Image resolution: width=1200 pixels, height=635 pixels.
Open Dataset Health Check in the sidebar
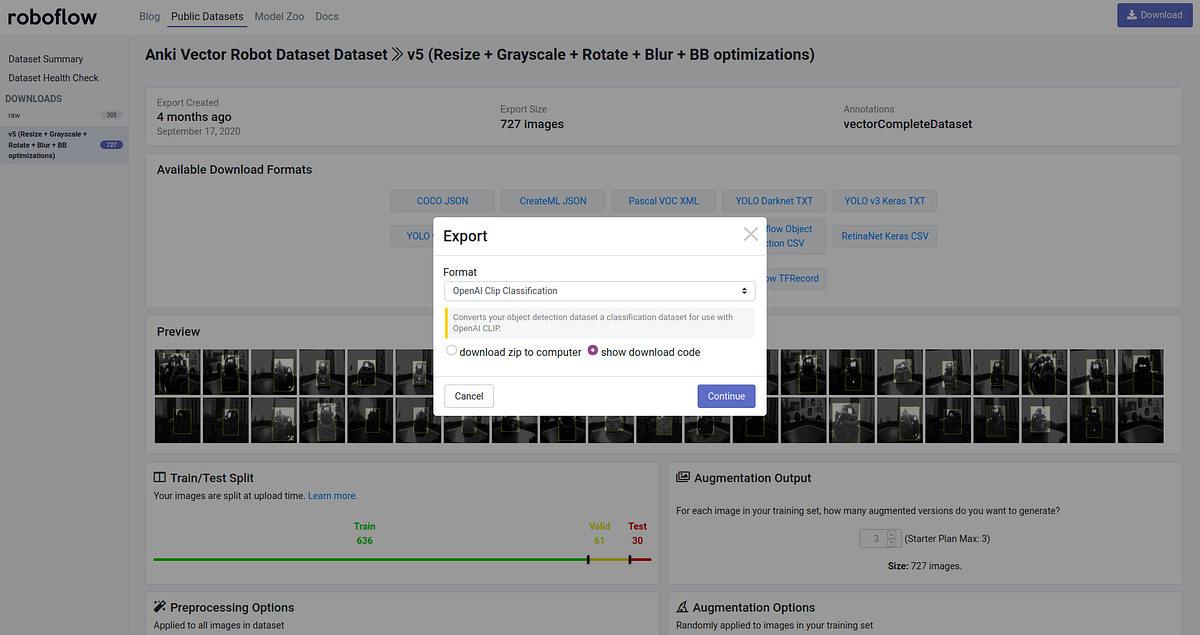(54, 77)
